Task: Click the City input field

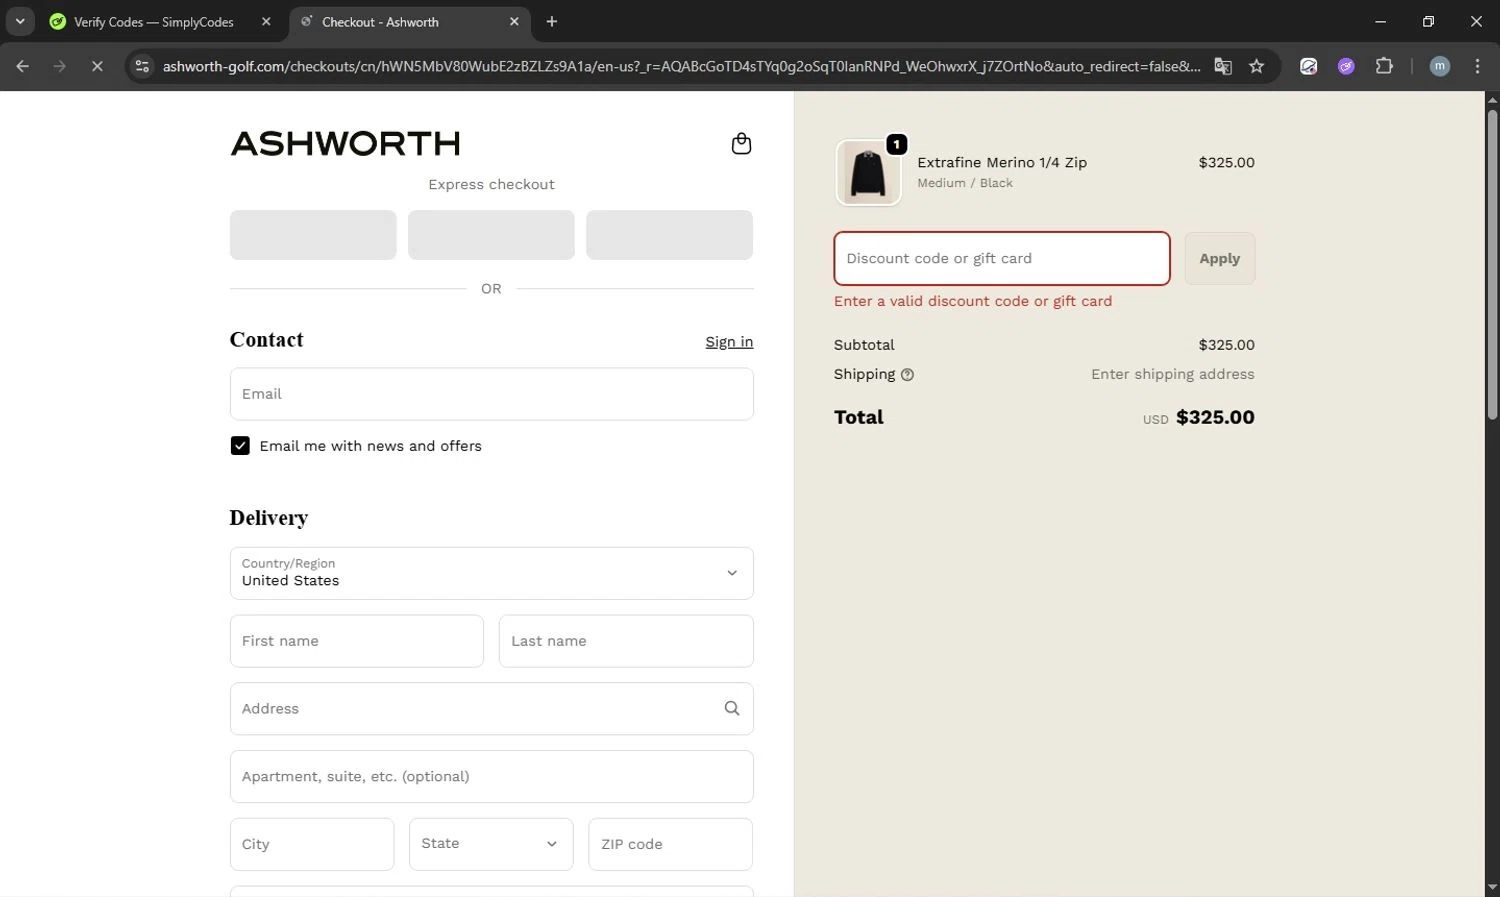Action: point(312,844)
